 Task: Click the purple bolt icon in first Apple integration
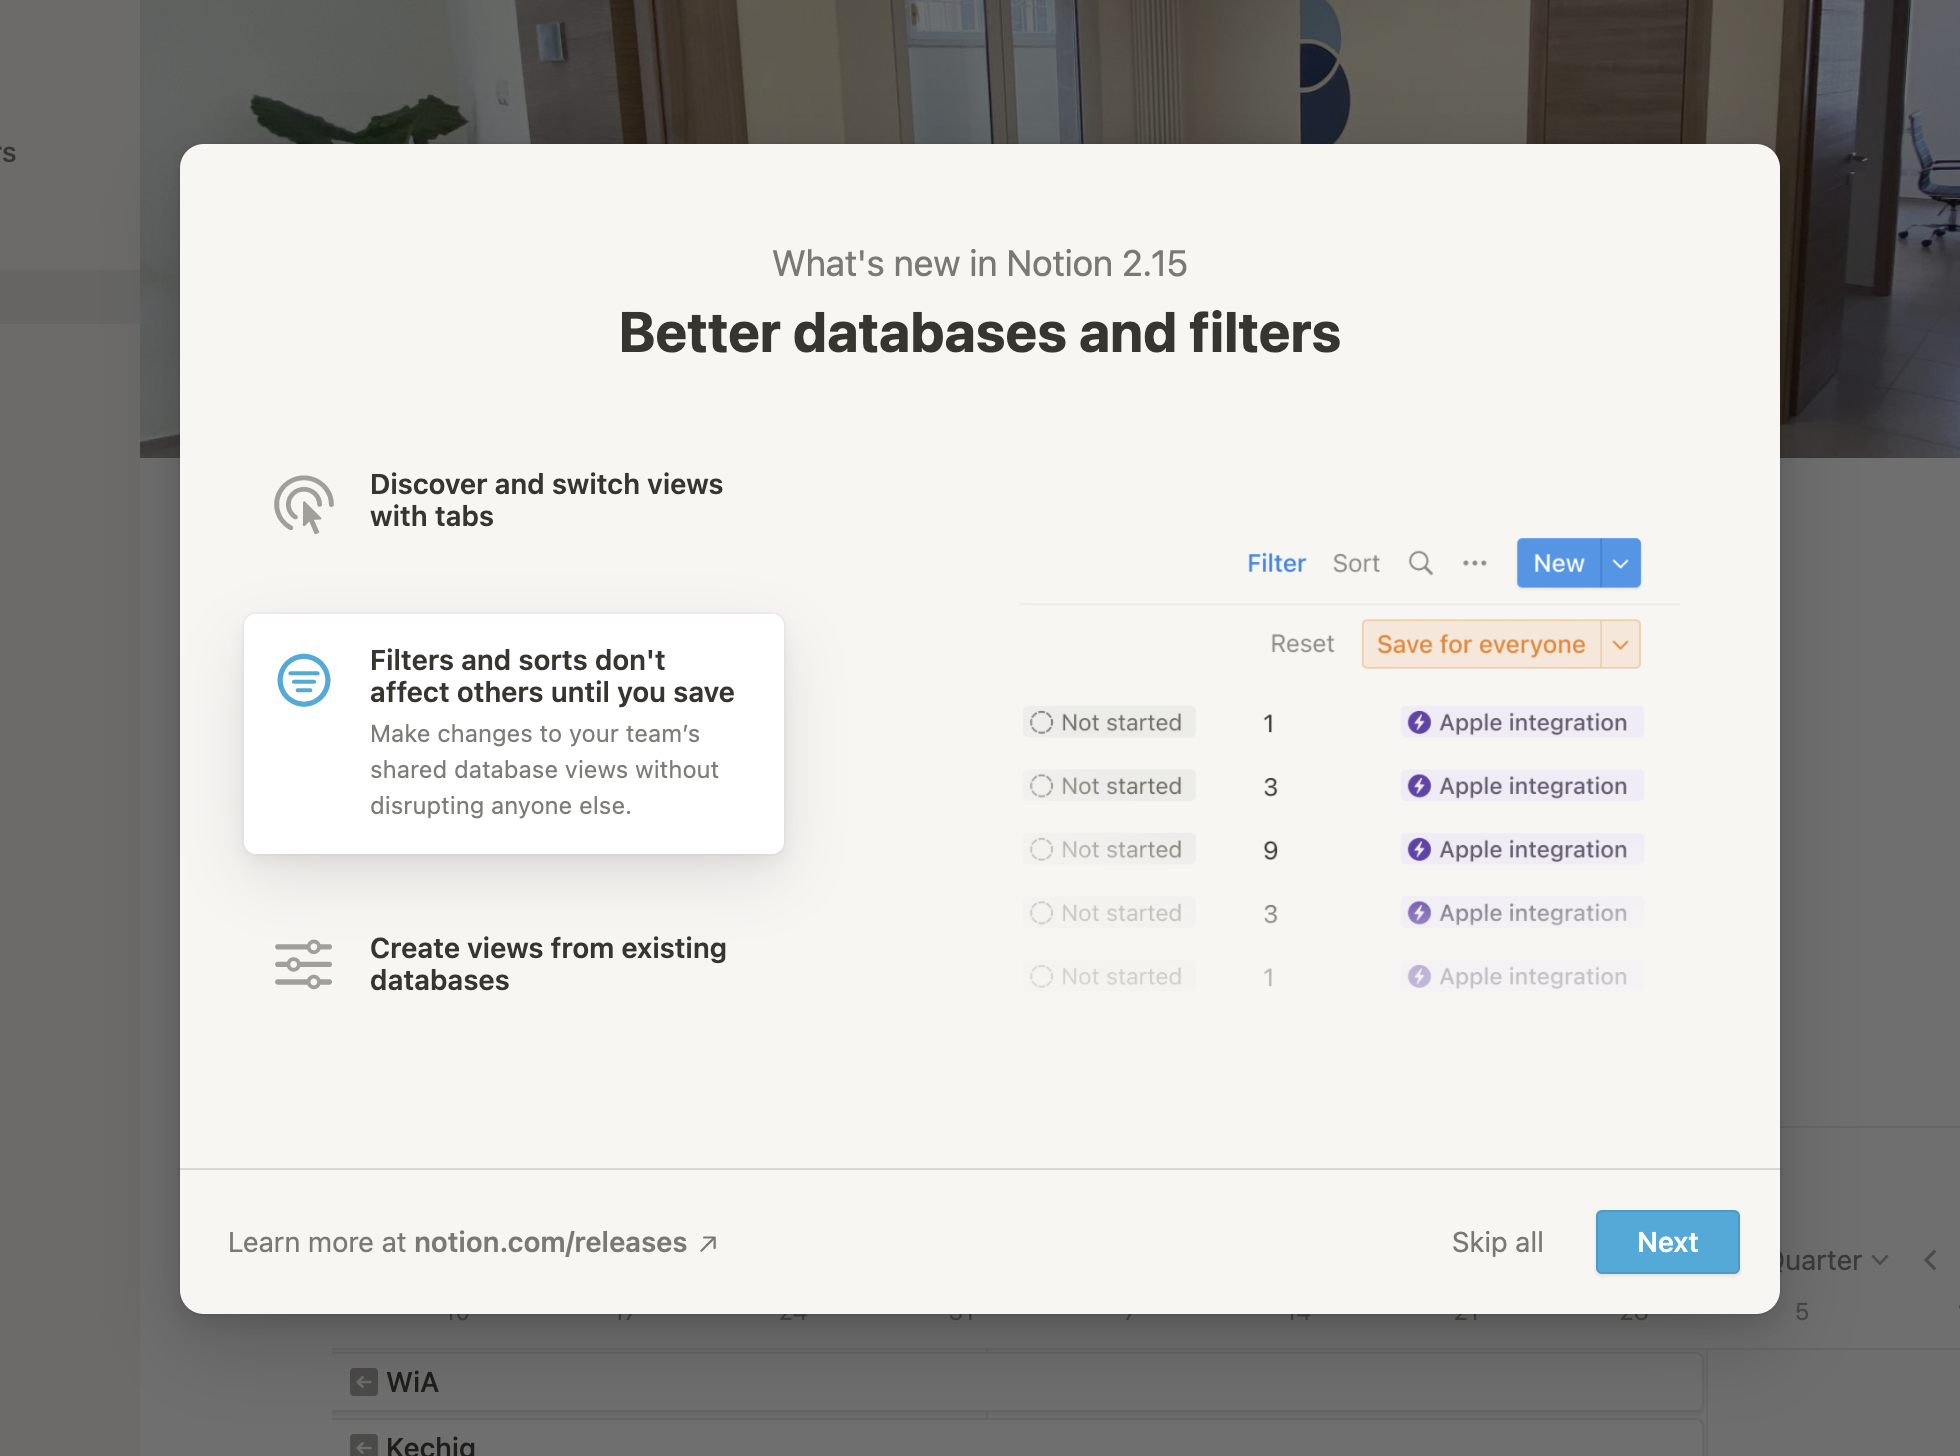pyautogui.click(x=1419, y=722)
